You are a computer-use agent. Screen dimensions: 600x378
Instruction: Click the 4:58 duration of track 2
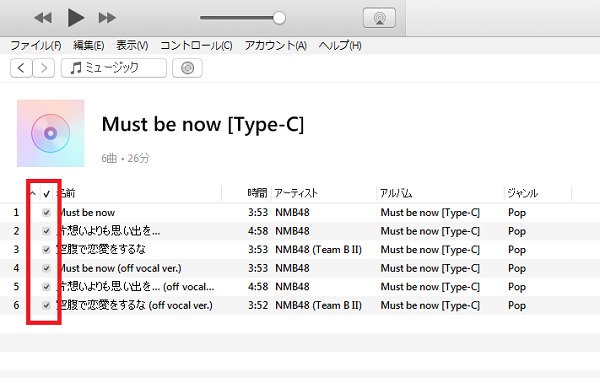tap(258, 231)
